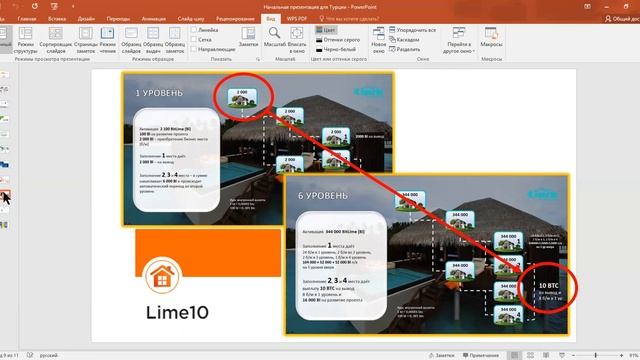Click the Tell Me search box
The image size is (640, 360).
[349, 19]
